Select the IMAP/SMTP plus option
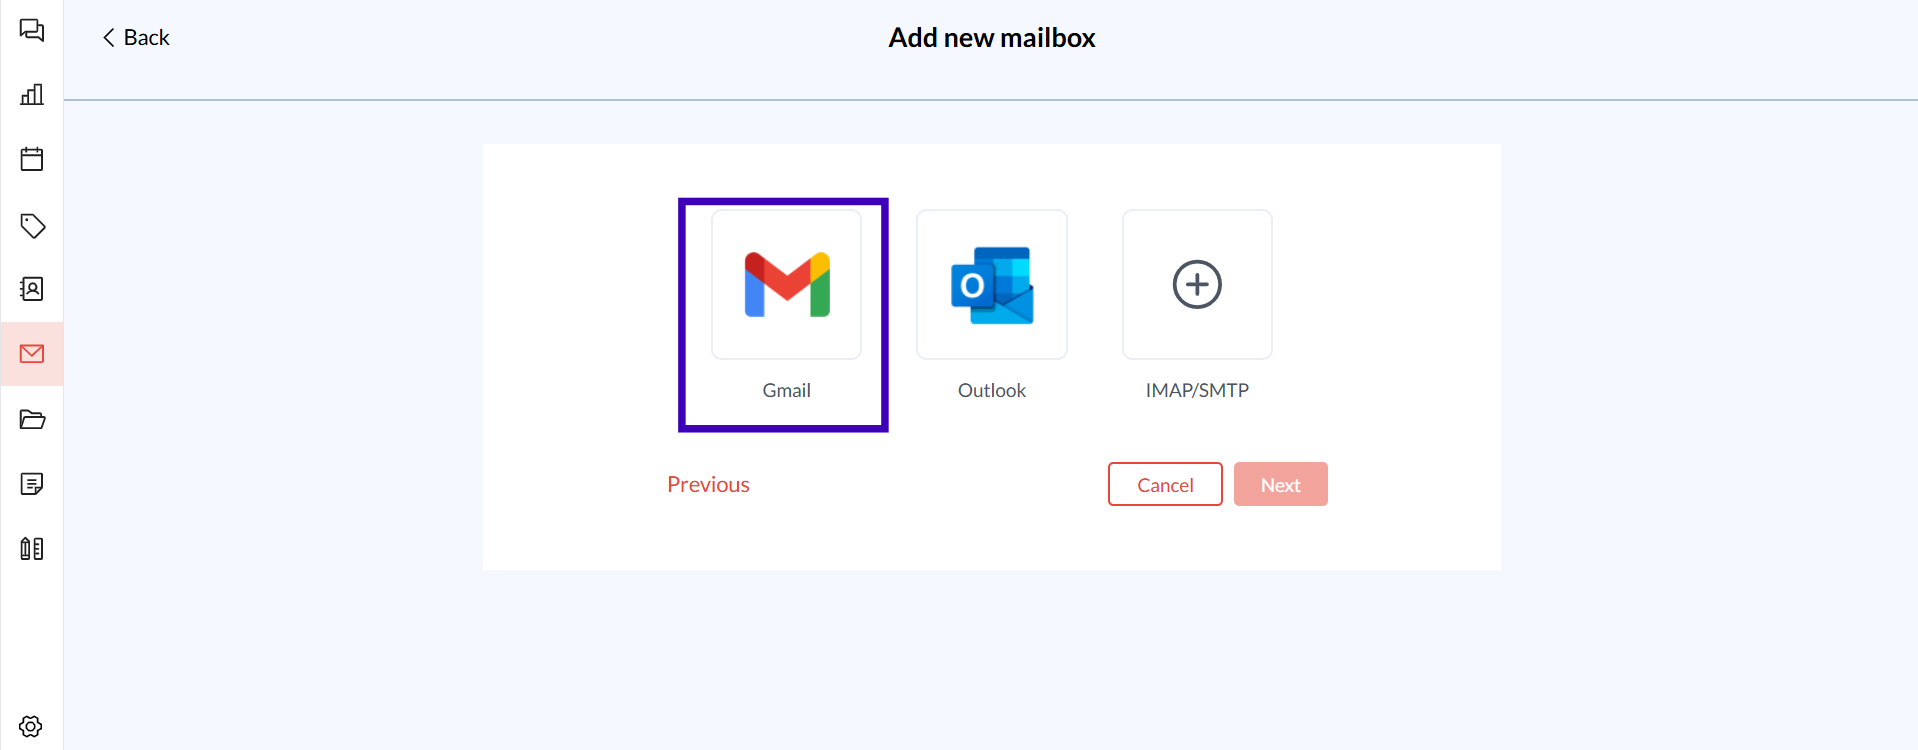The height and width of the screenshot is (750, 1918). coord(1197,285)
